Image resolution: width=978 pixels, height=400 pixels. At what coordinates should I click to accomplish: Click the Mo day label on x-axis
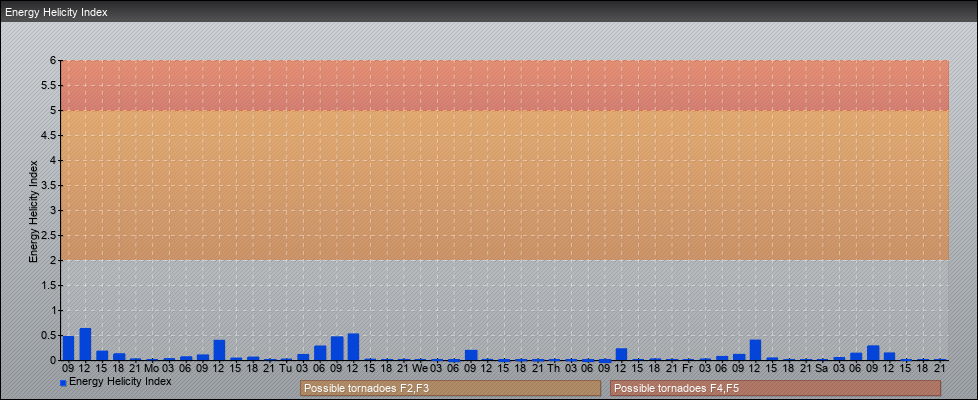coord(152,368)
